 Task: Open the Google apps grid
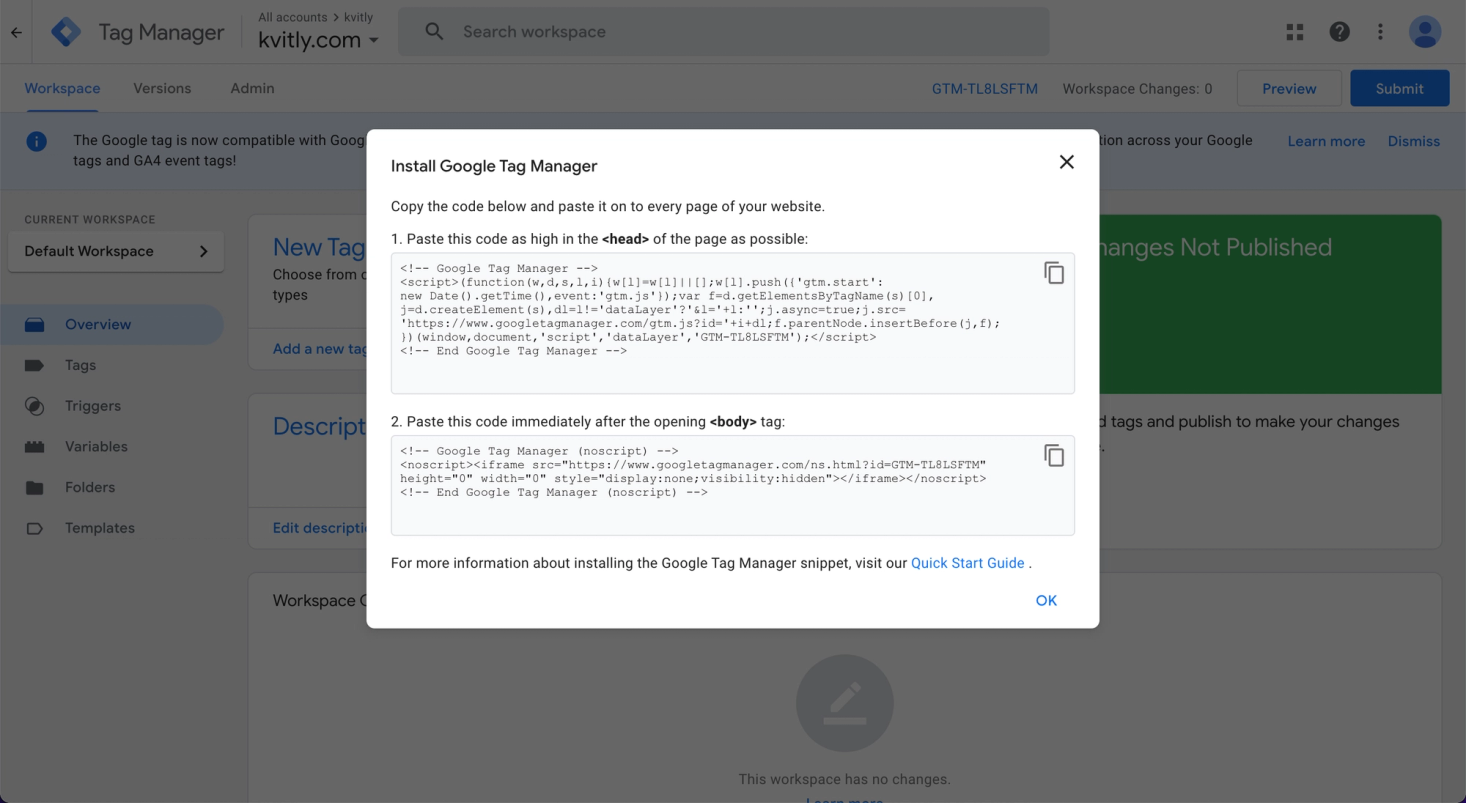[1295, 32]
